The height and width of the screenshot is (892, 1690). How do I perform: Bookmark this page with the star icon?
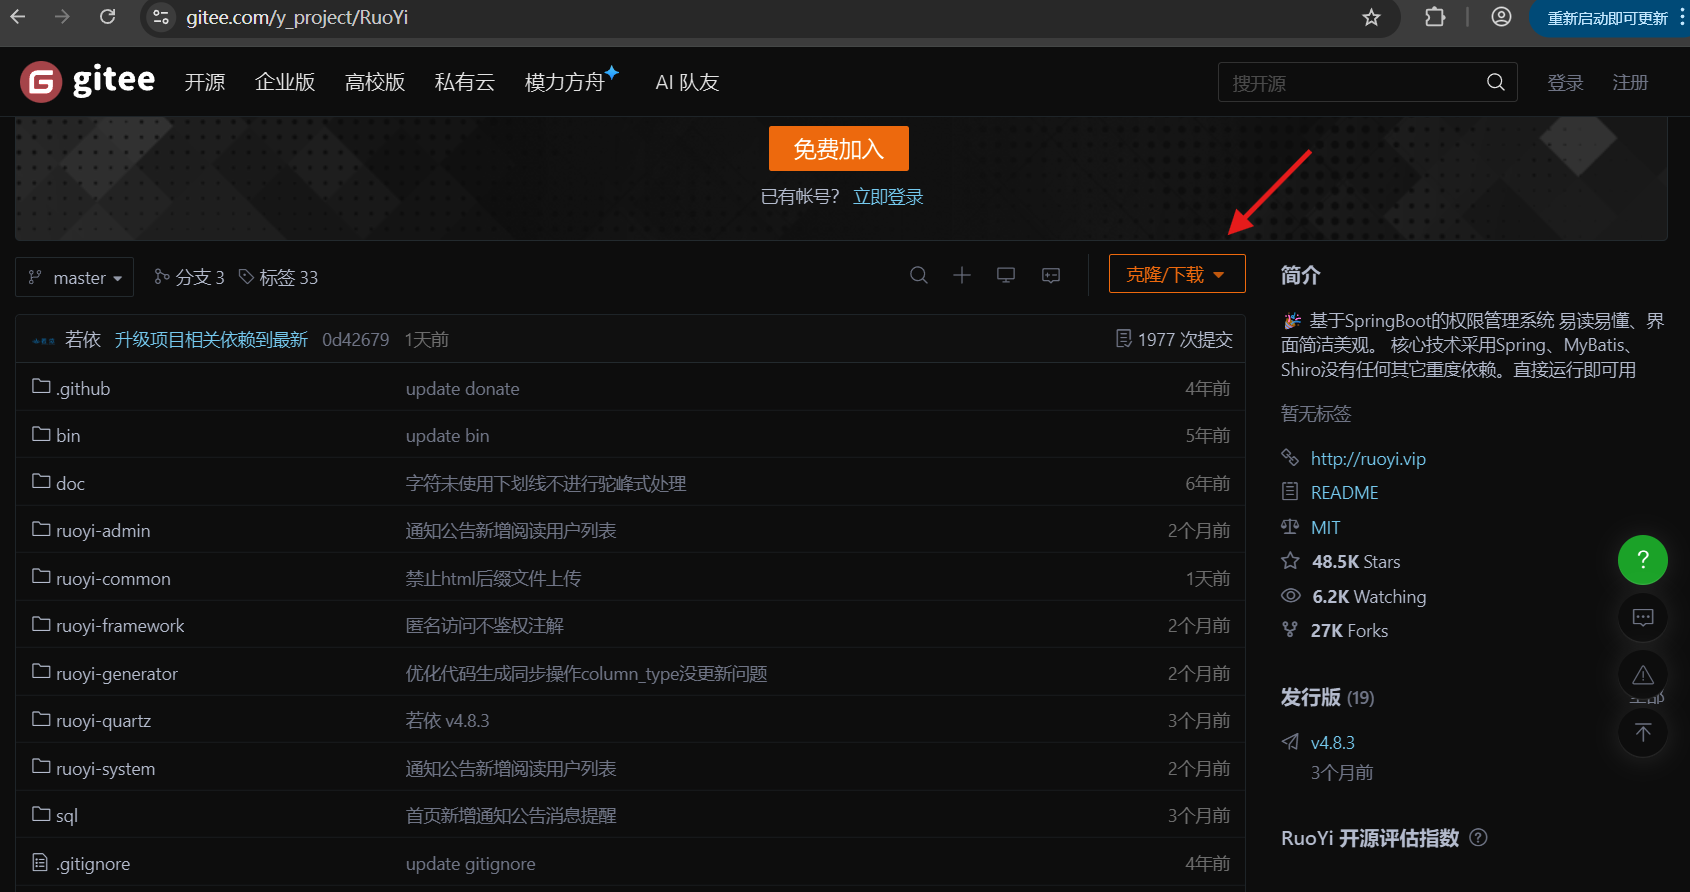click(1371, 17)
